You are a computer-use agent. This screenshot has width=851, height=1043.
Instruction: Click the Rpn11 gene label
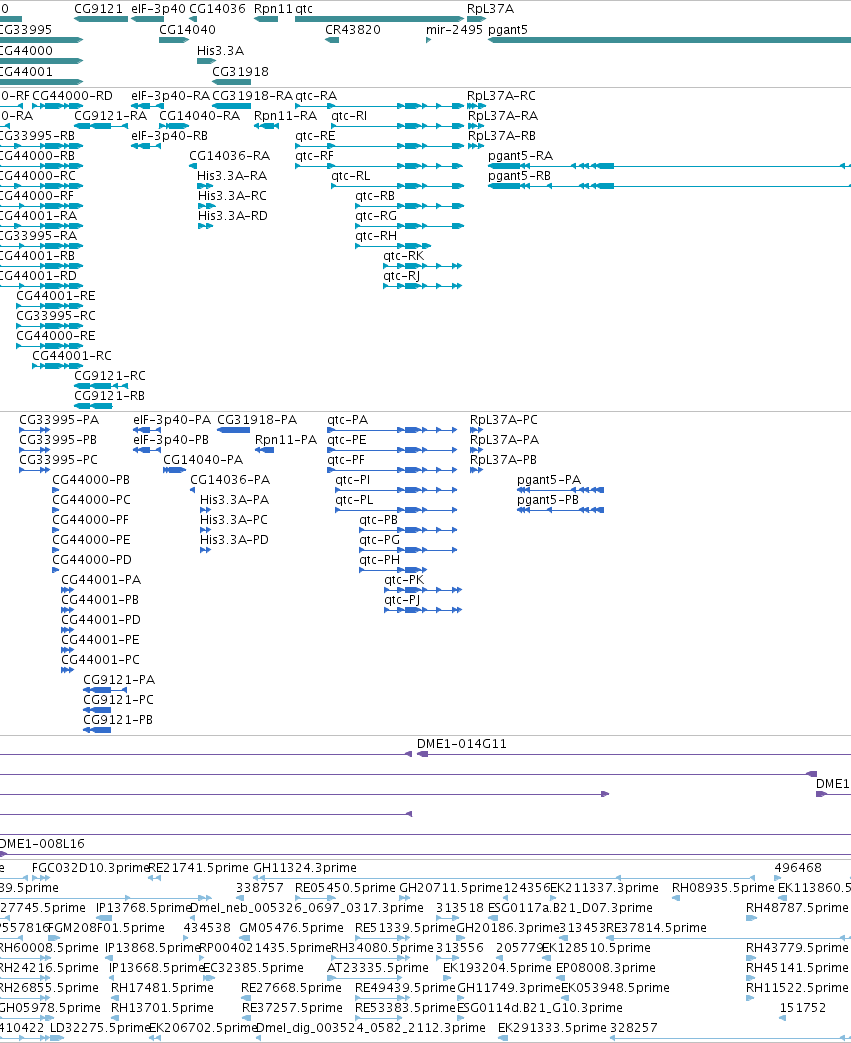click(x=273, y=9)
